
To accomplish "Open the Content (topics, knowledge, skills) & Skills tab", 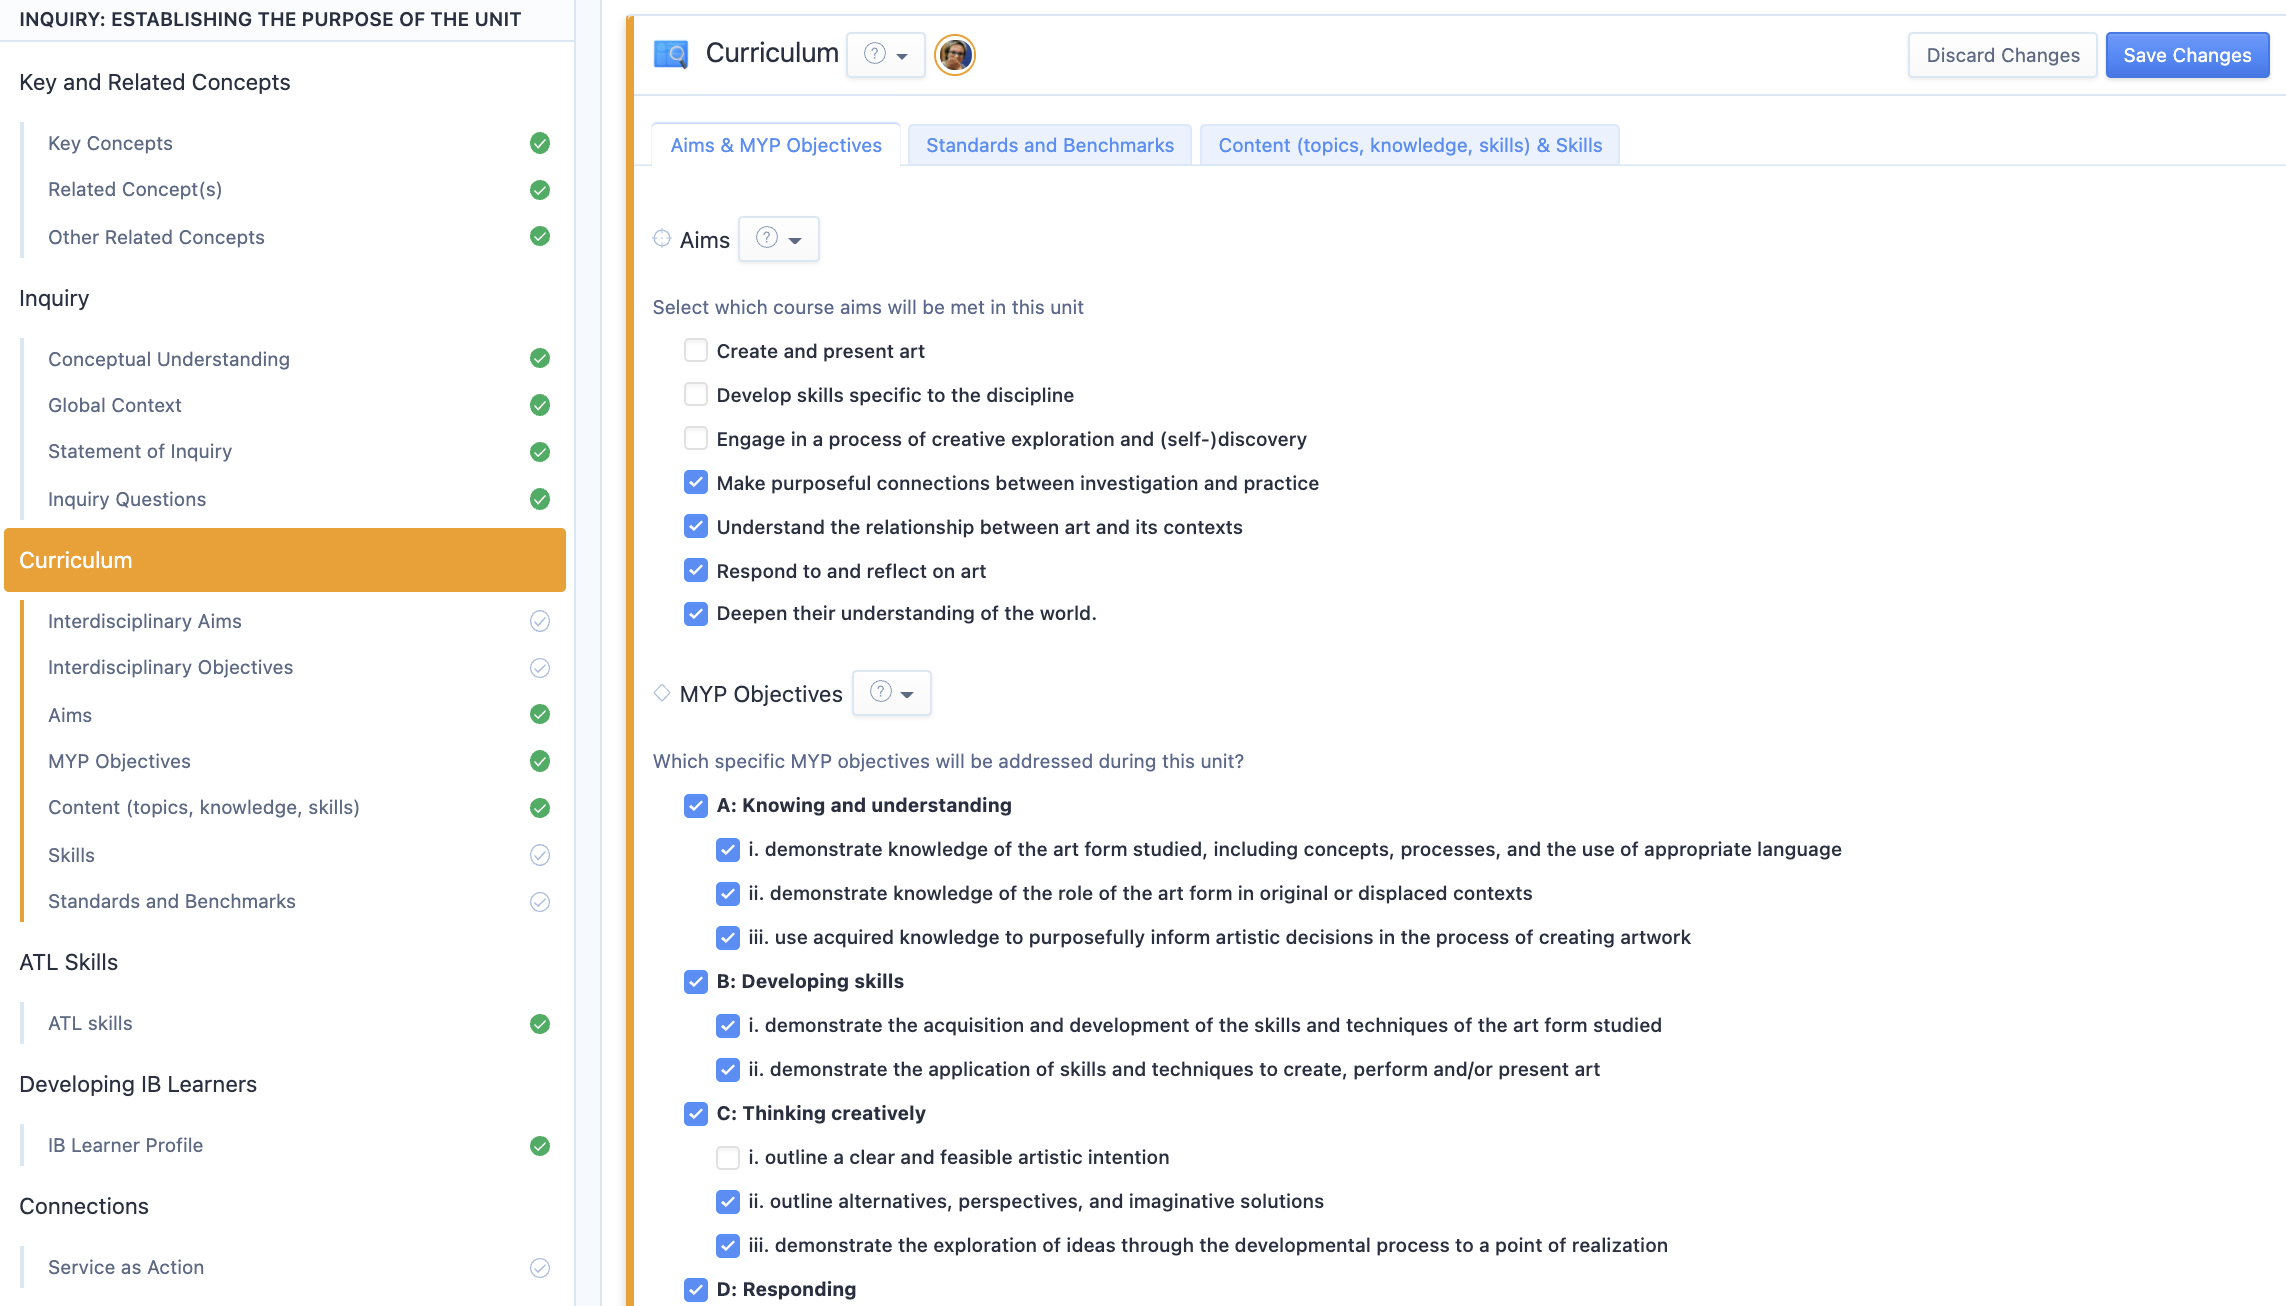I will 1410,145.
